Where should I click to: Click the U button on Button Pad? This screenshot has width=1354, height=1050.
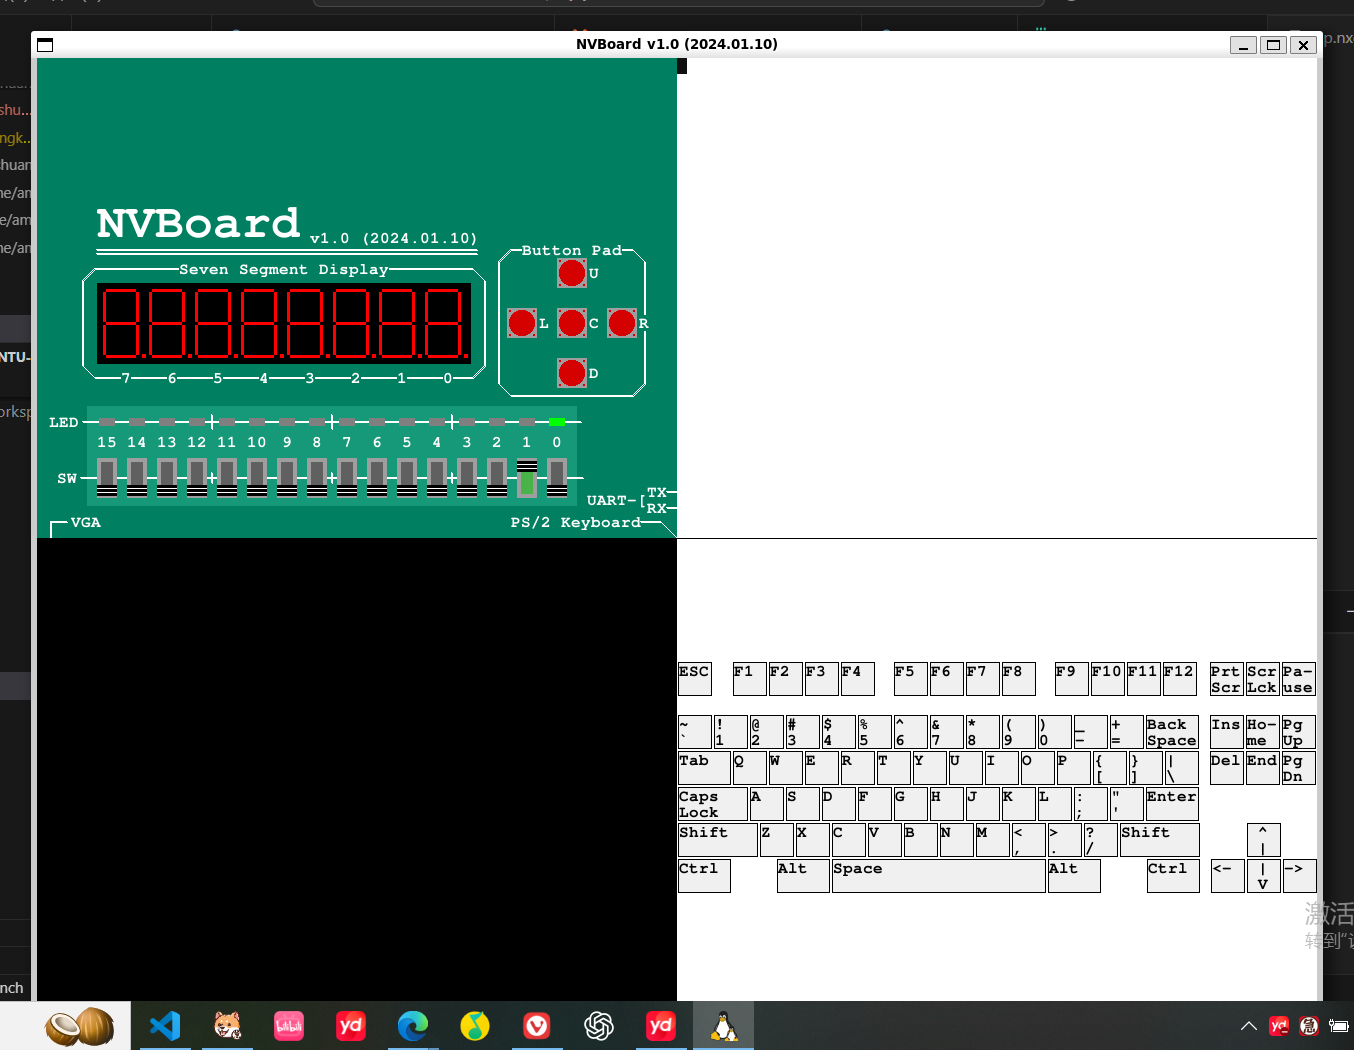tap(572, 273)
